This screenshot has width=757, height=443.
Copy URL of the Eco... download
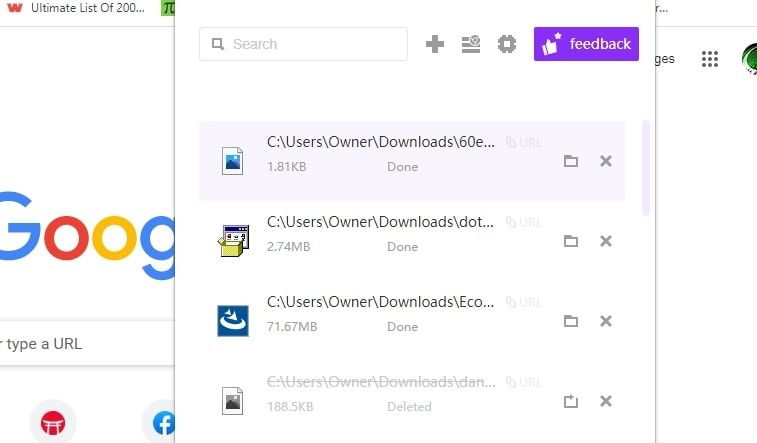coord(523,303)
